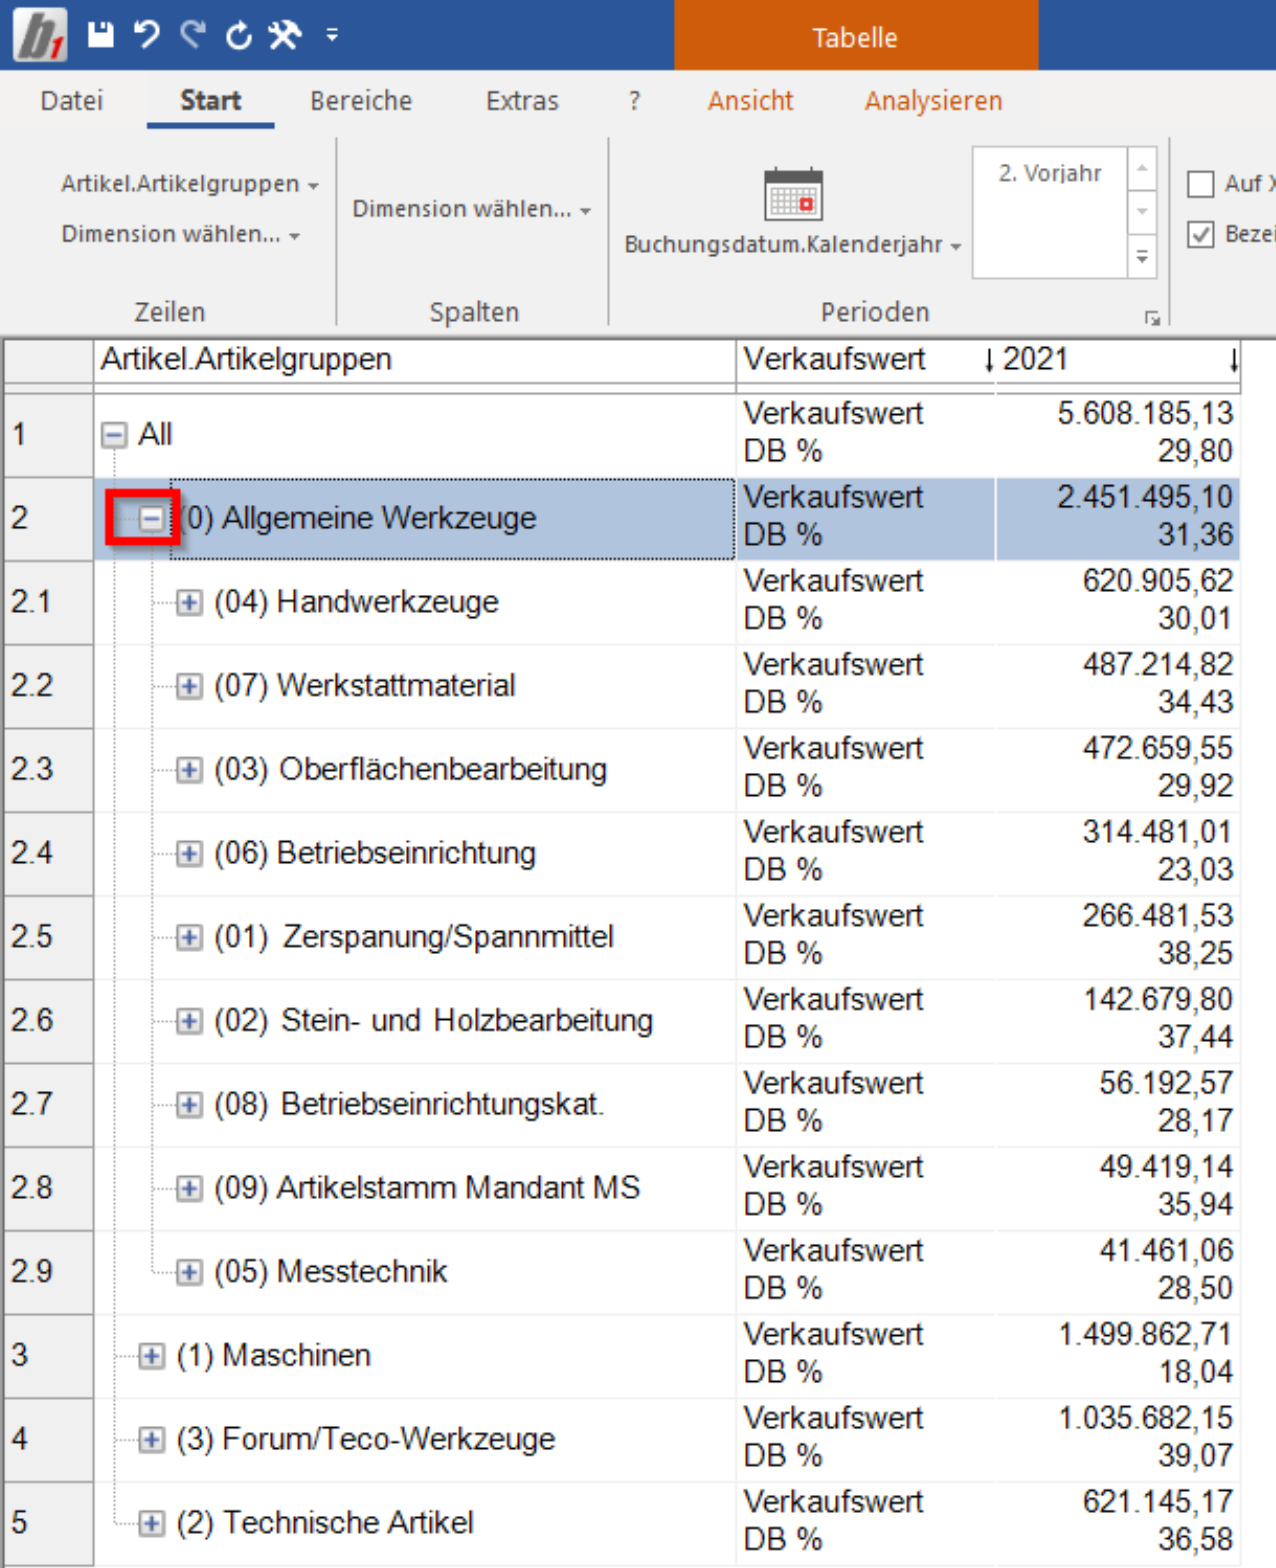Click row number 1 header

49,435
